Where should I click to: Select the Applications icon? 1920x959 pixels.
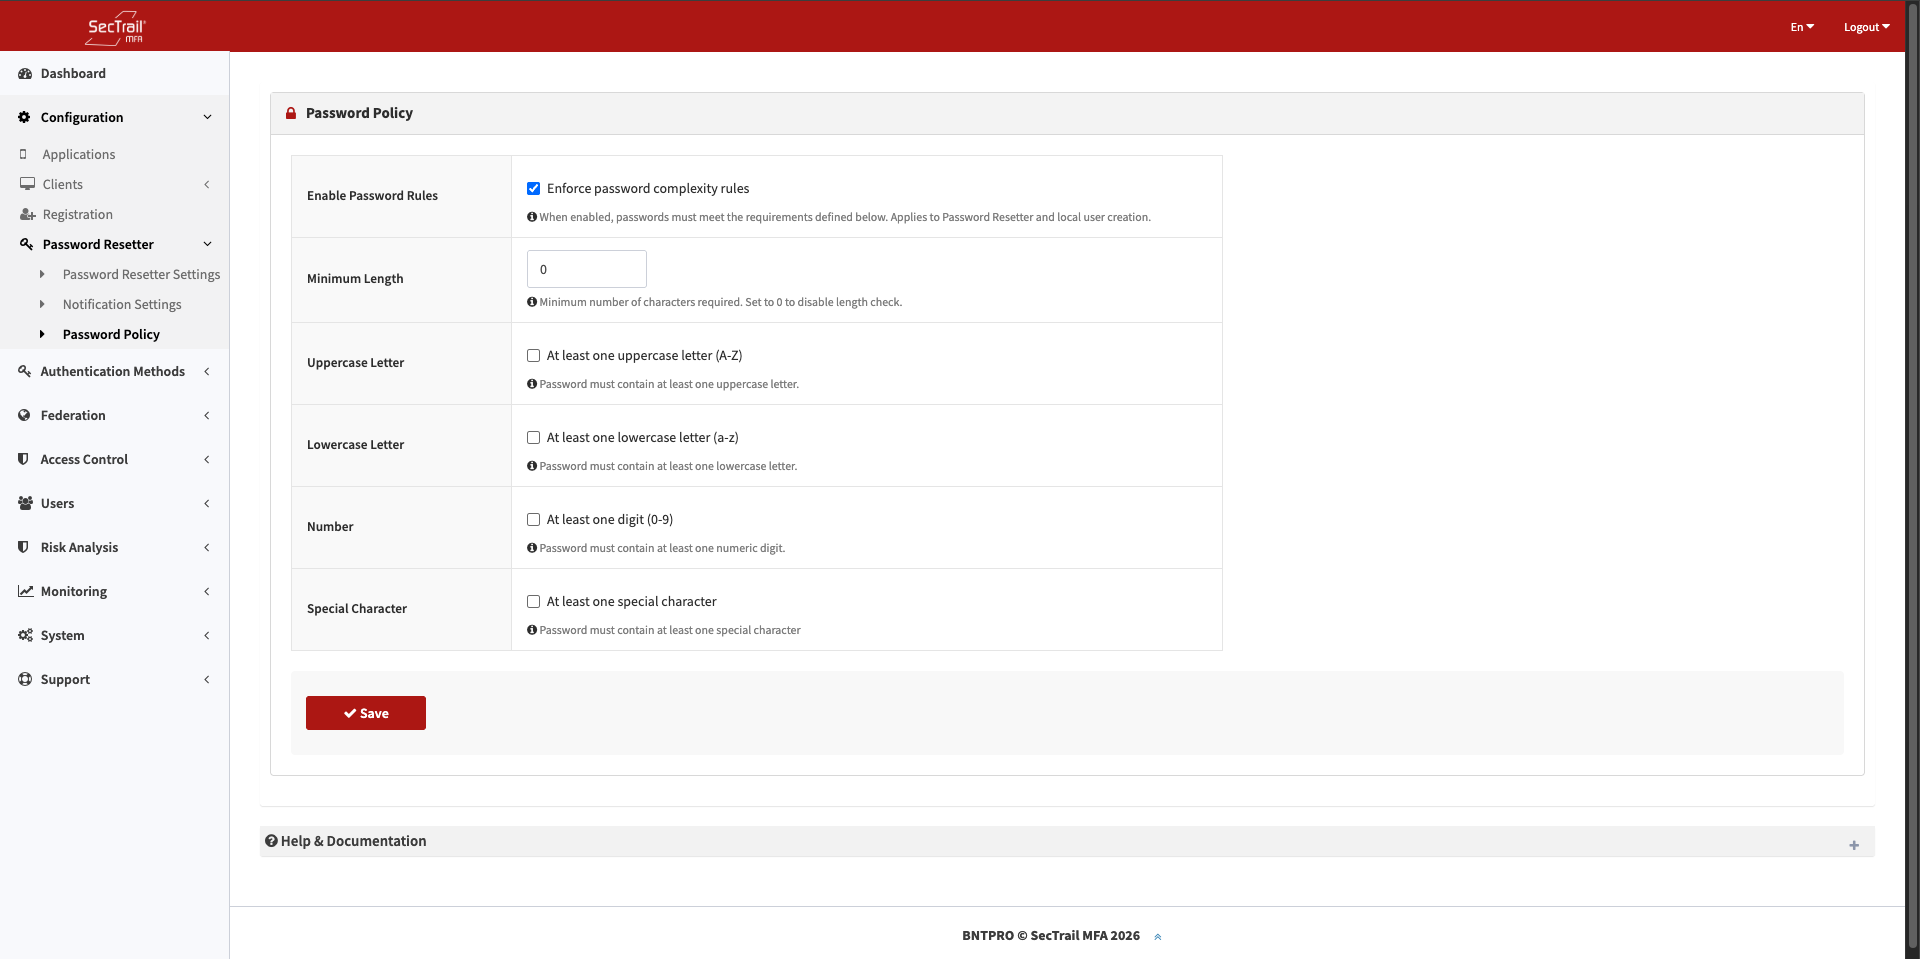24,154
